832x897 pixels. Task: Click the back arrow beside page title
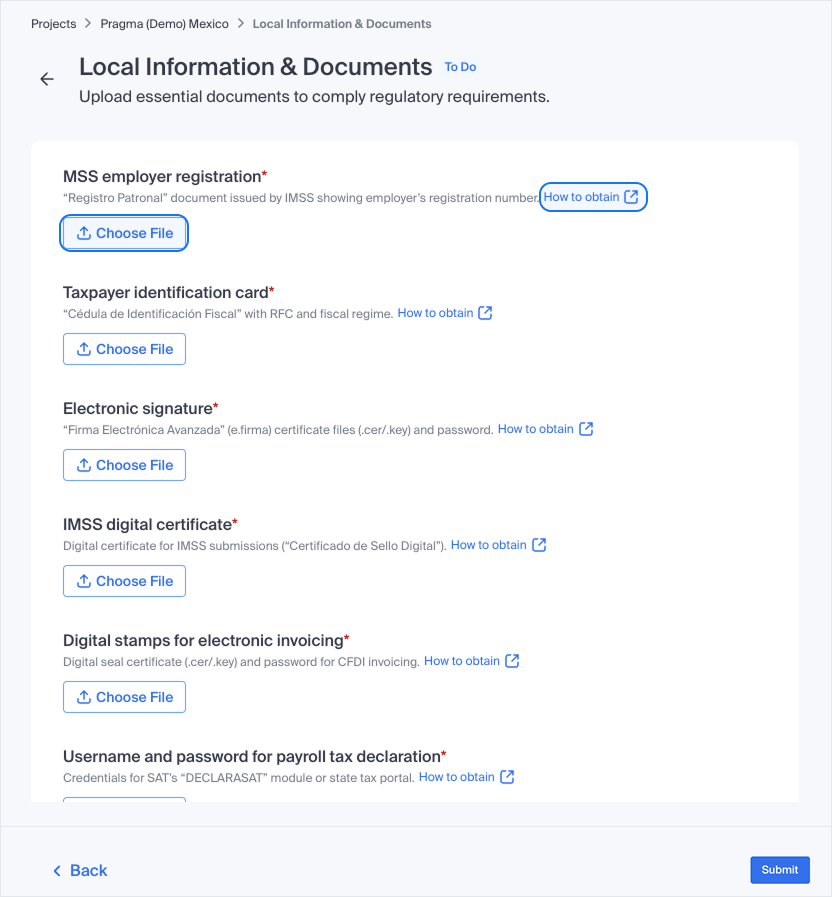point(47,79)
